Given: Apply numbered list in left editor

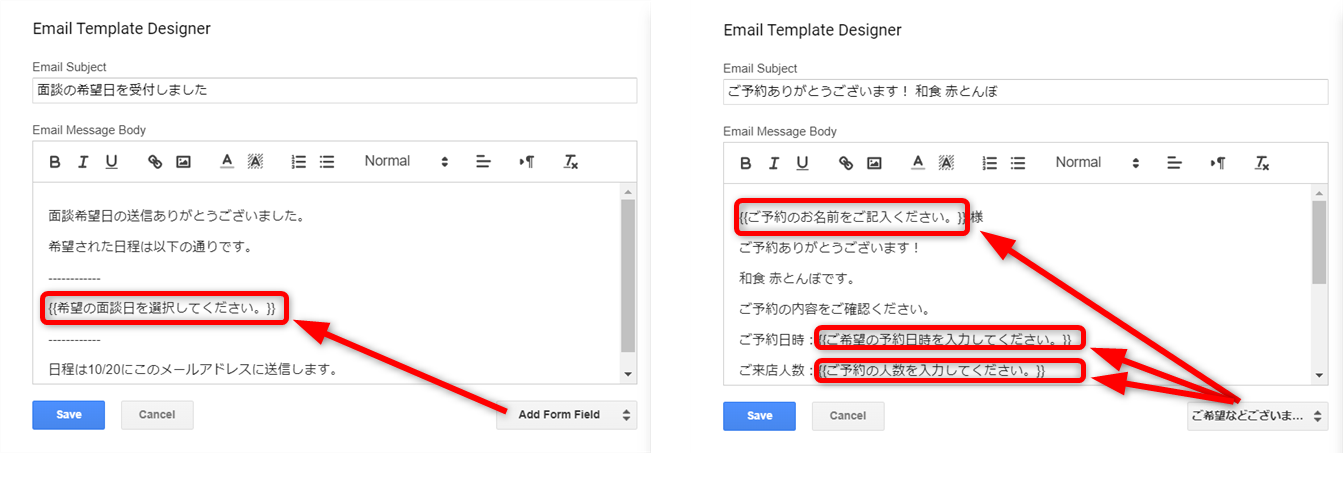Looking at the screenshot, I should (298, 162).
